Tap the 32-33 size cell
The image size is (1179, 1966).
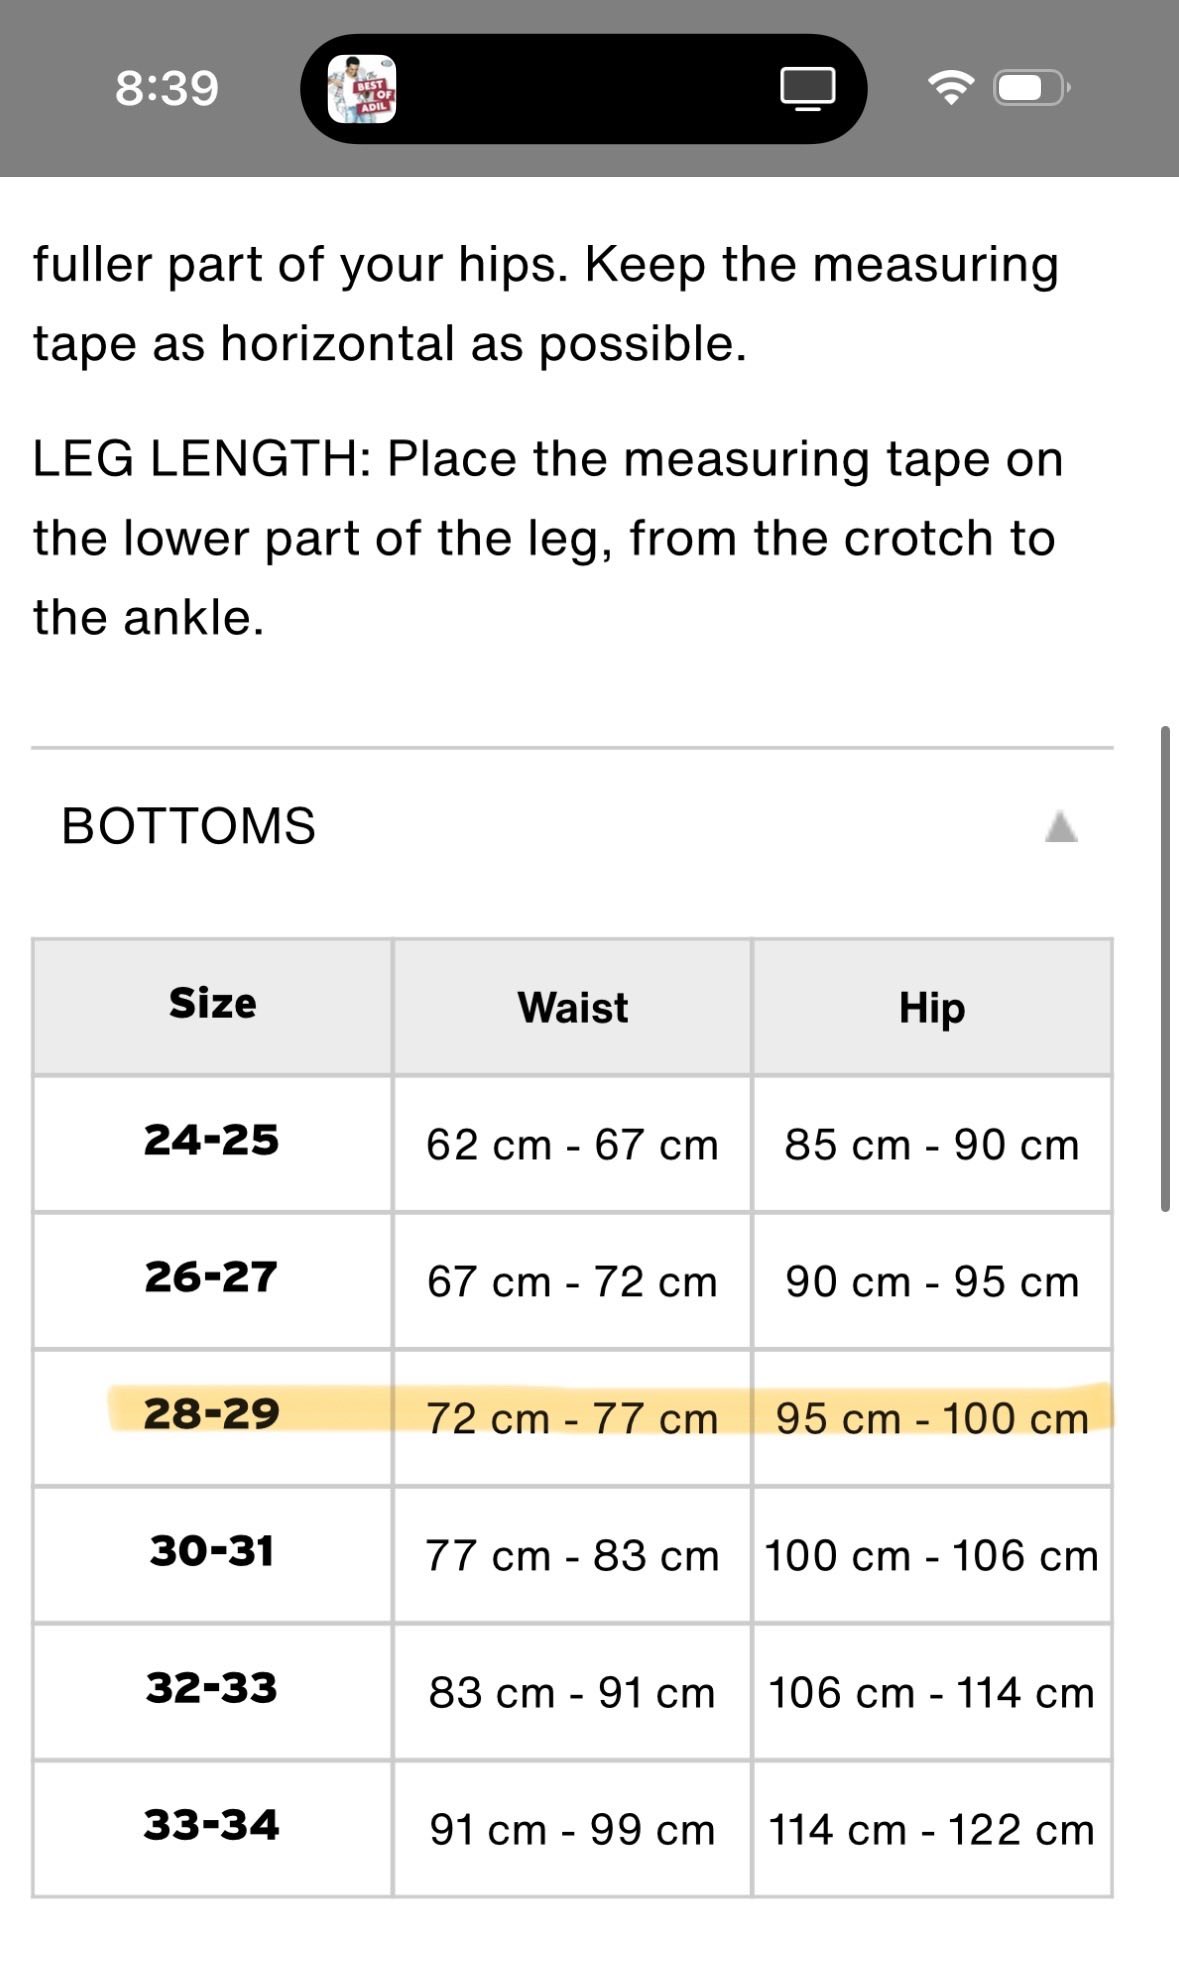point(212,1691)
